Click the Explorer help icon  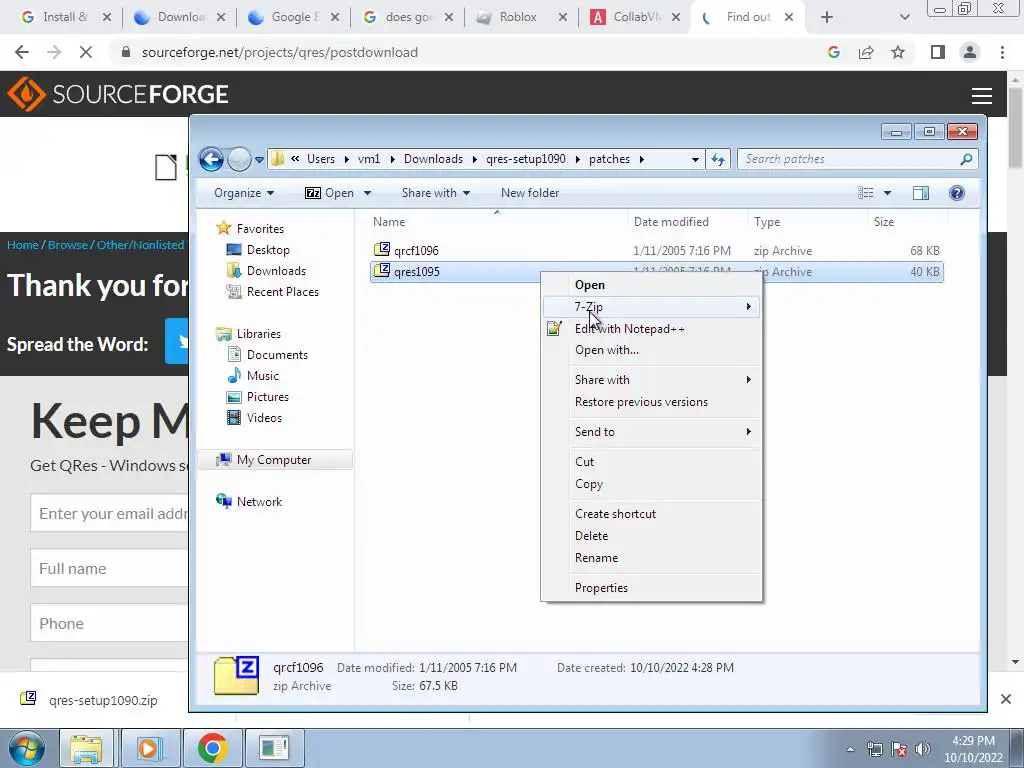[x=957, y=193]
